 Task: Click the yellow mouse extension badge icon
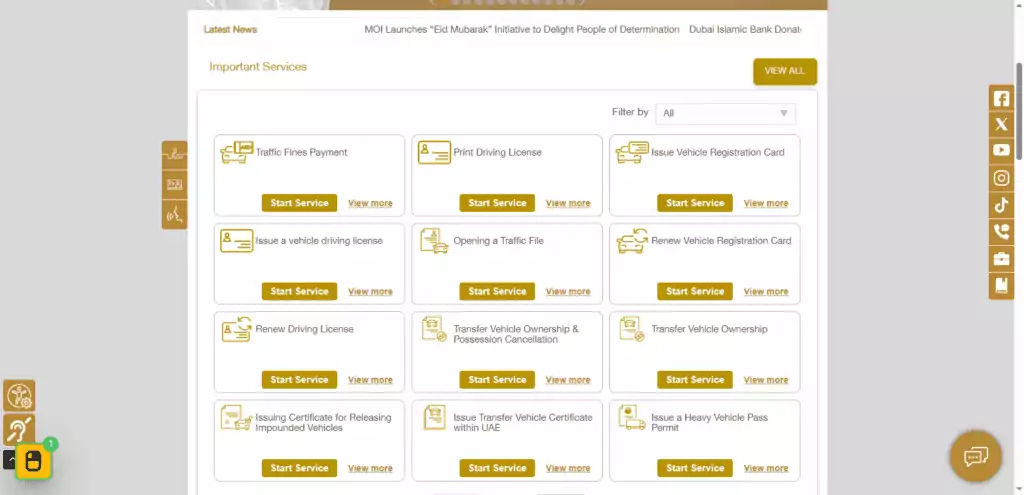(x=33, y=462)
